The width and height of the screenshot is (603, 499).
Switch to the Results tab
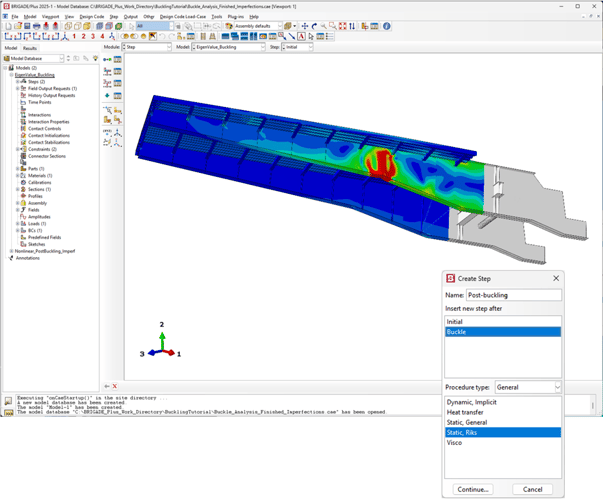(x=30, y=48)
